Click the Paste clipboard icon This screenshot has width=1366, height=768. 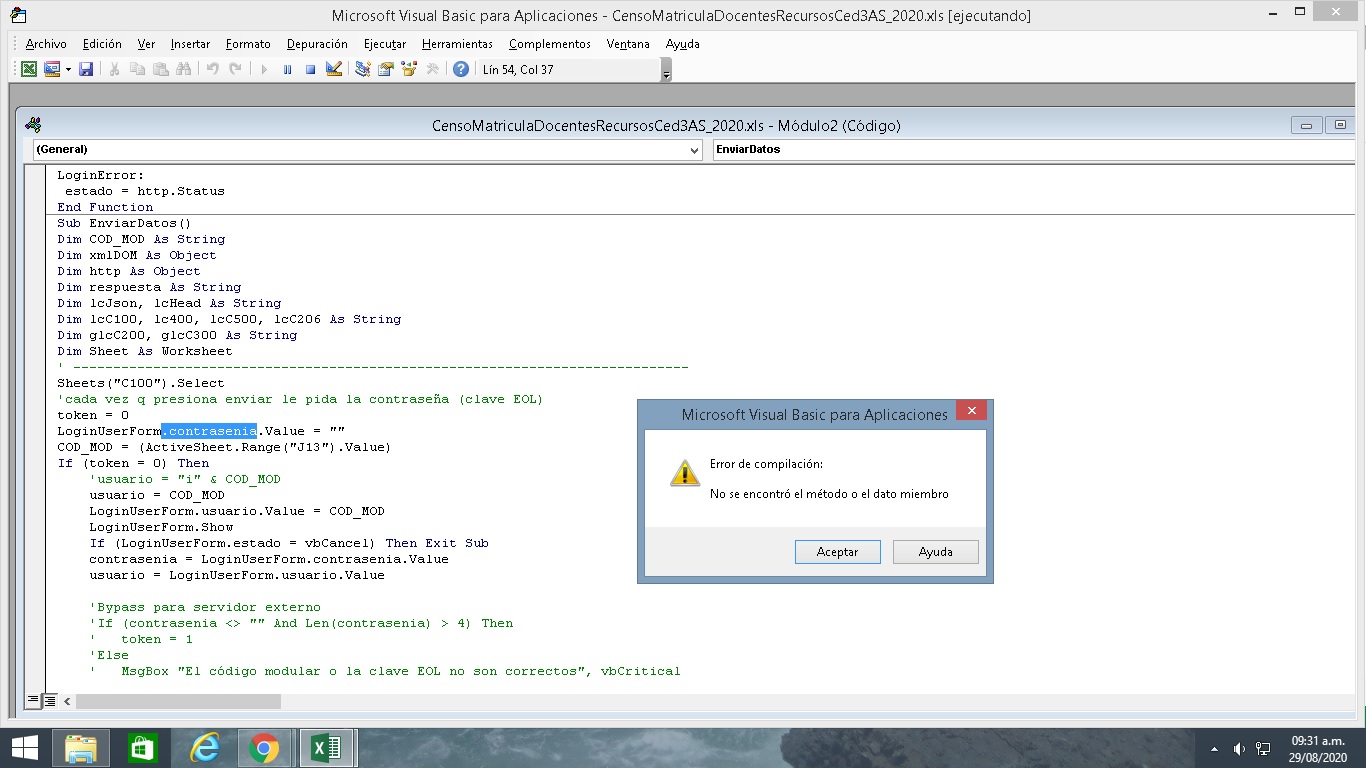point(160,69)
